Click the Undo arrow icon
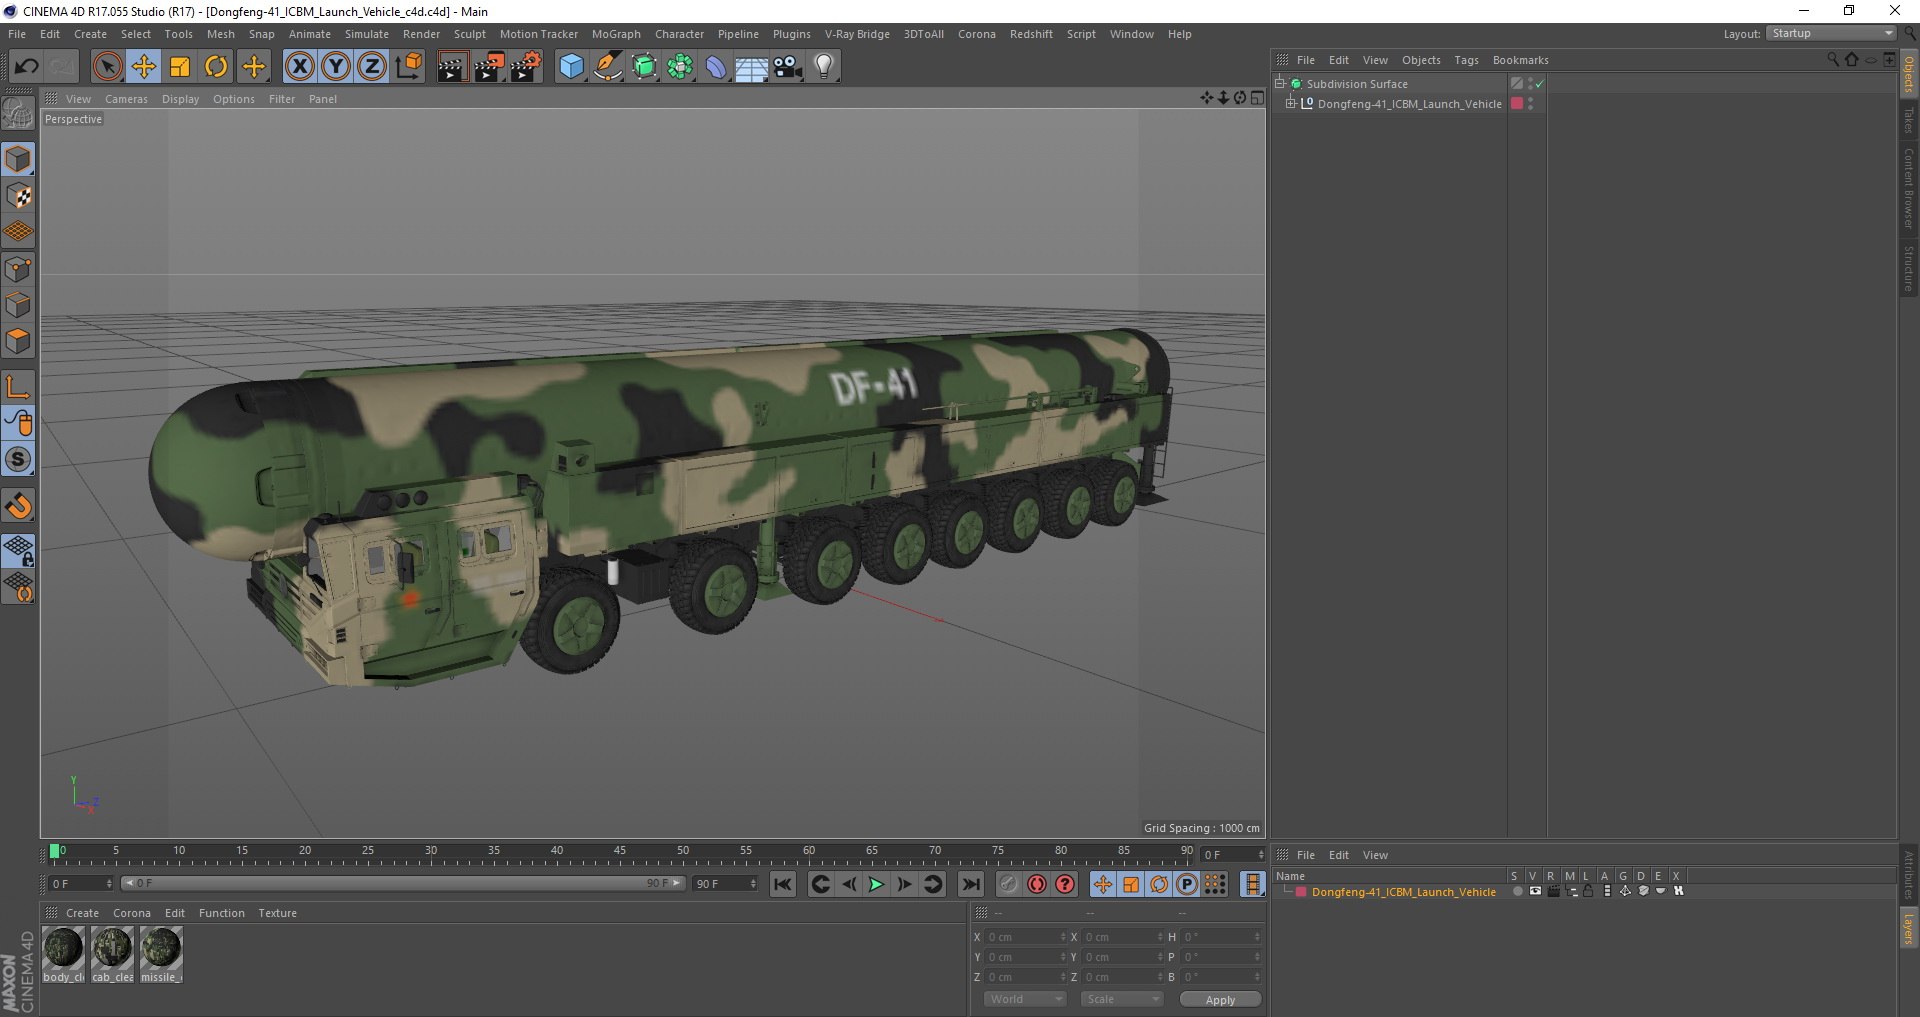Screen dimensions: 1920x1017 [26, 67]
